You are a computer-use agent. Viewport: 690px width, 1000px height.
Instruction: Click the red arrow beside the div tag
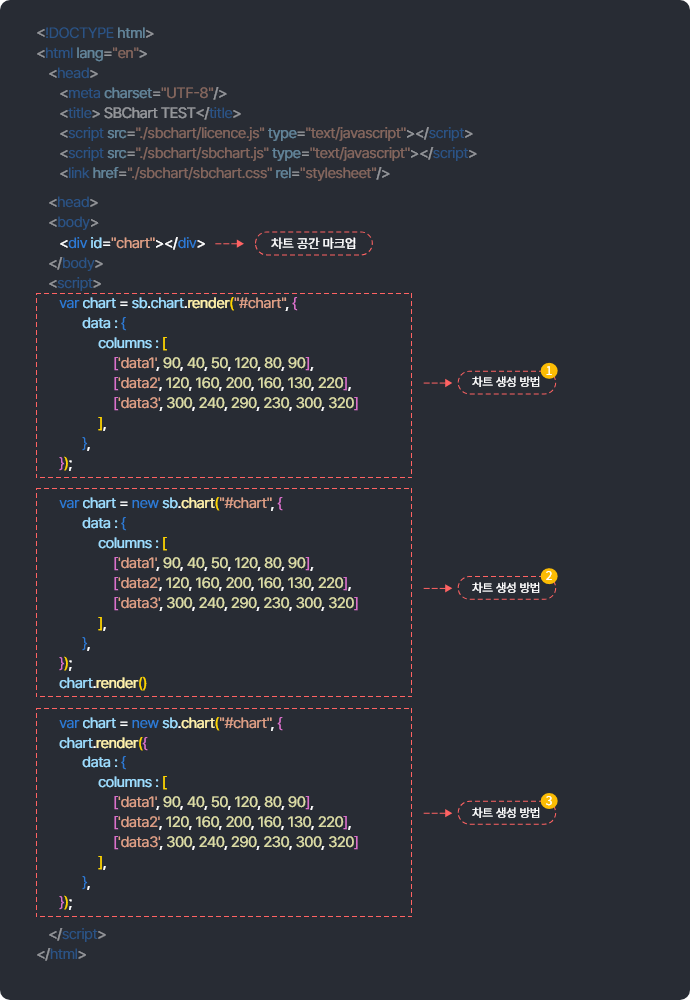[x=230, y=244]
